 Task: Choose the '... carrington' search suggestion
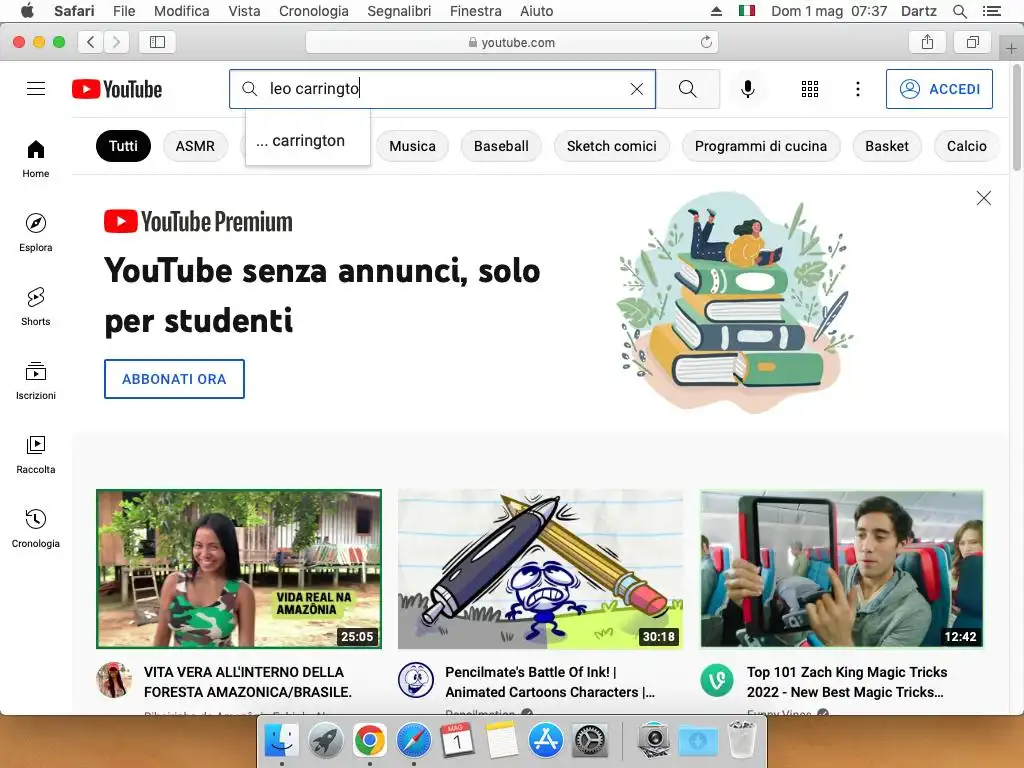pos(308,140)
